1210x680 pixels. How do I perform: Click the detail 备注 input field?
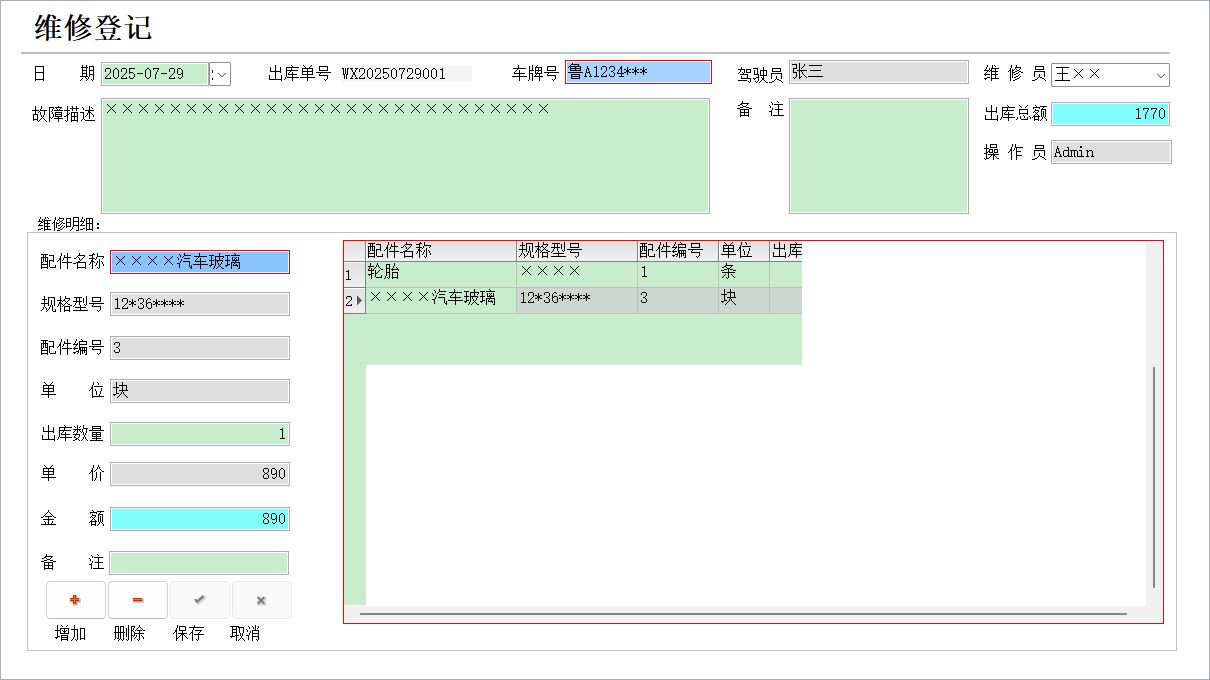click(200, 563)
